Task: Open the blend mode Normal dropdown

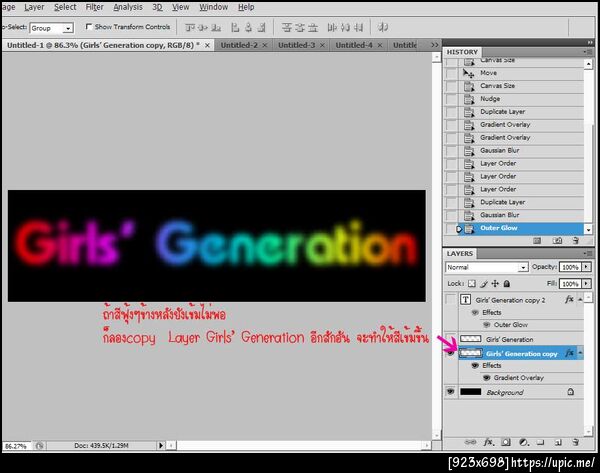Action: tap(523, 267)
